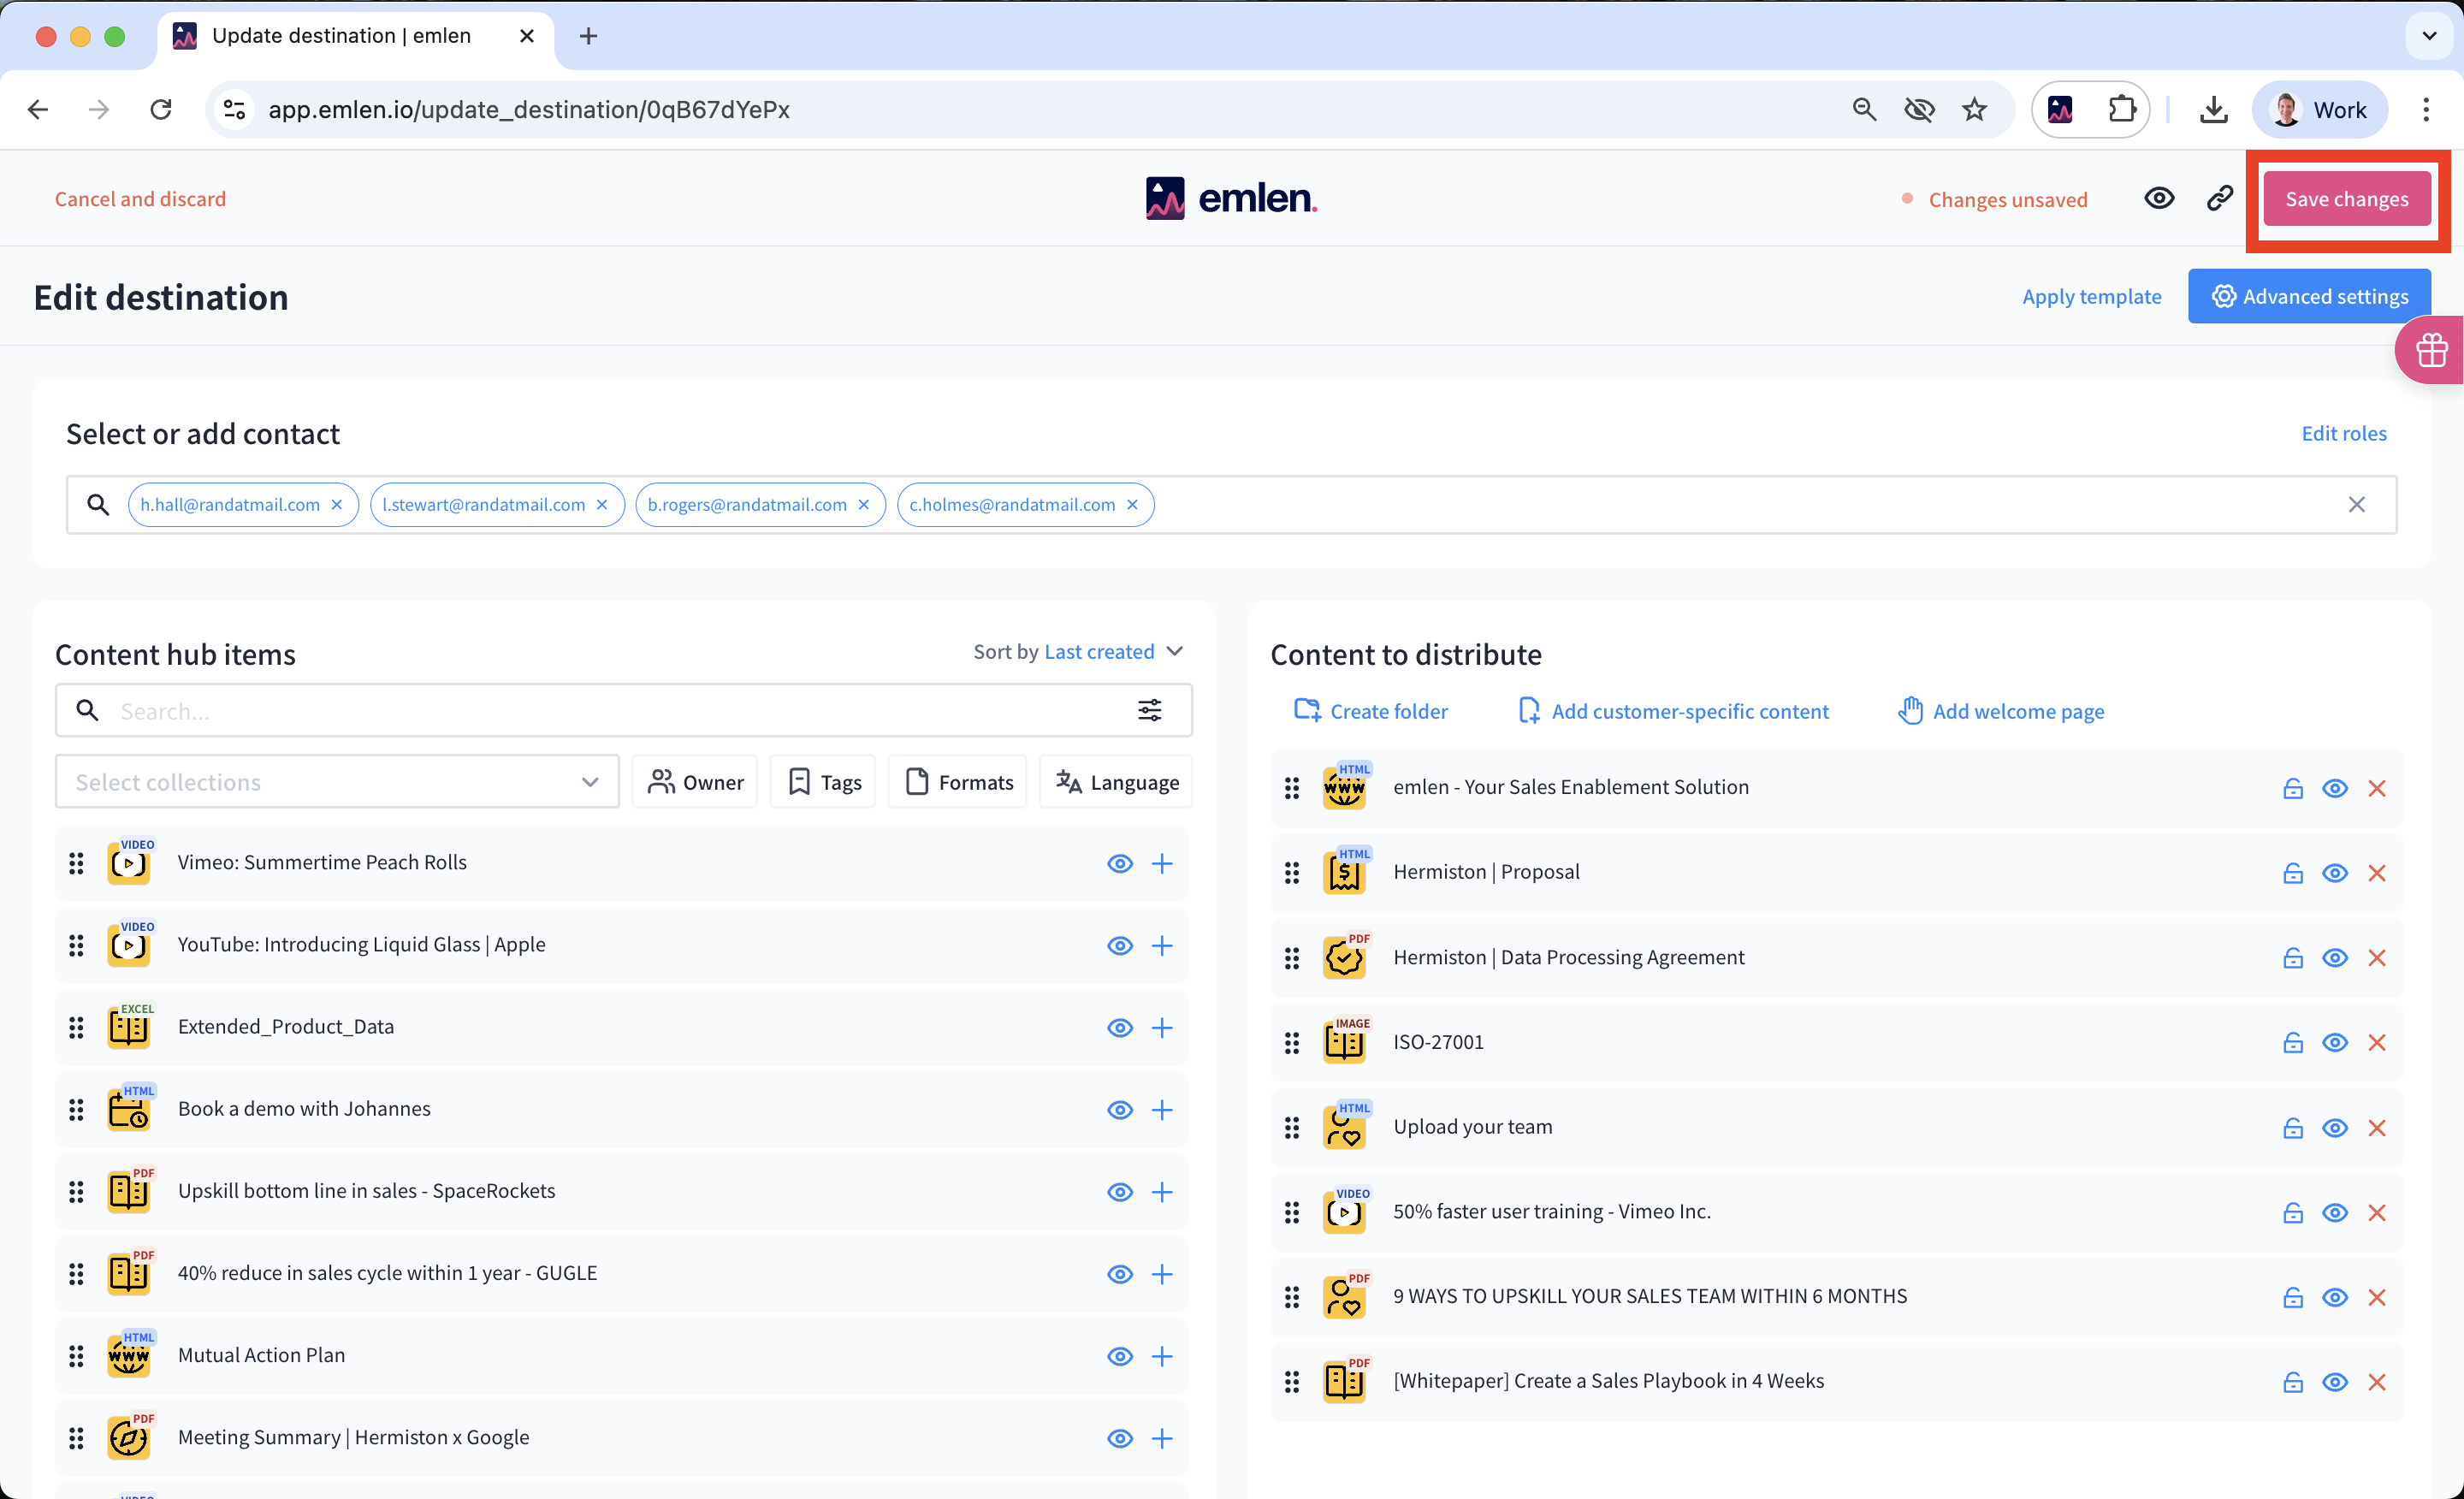Image resolution: width=2464 pixels, height=1499 pixels.
Task: Open the Language filter
Action: [1116, 781]
